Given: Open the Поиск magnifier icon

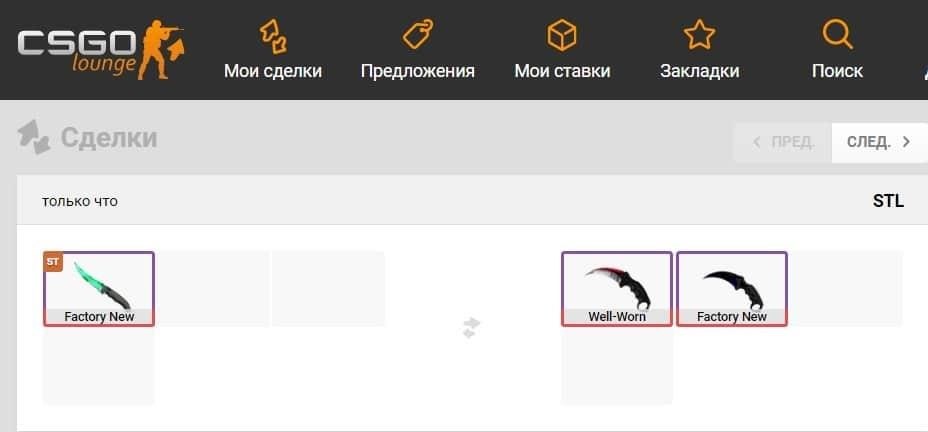Looking at the screenshot, I should point(837,35).
